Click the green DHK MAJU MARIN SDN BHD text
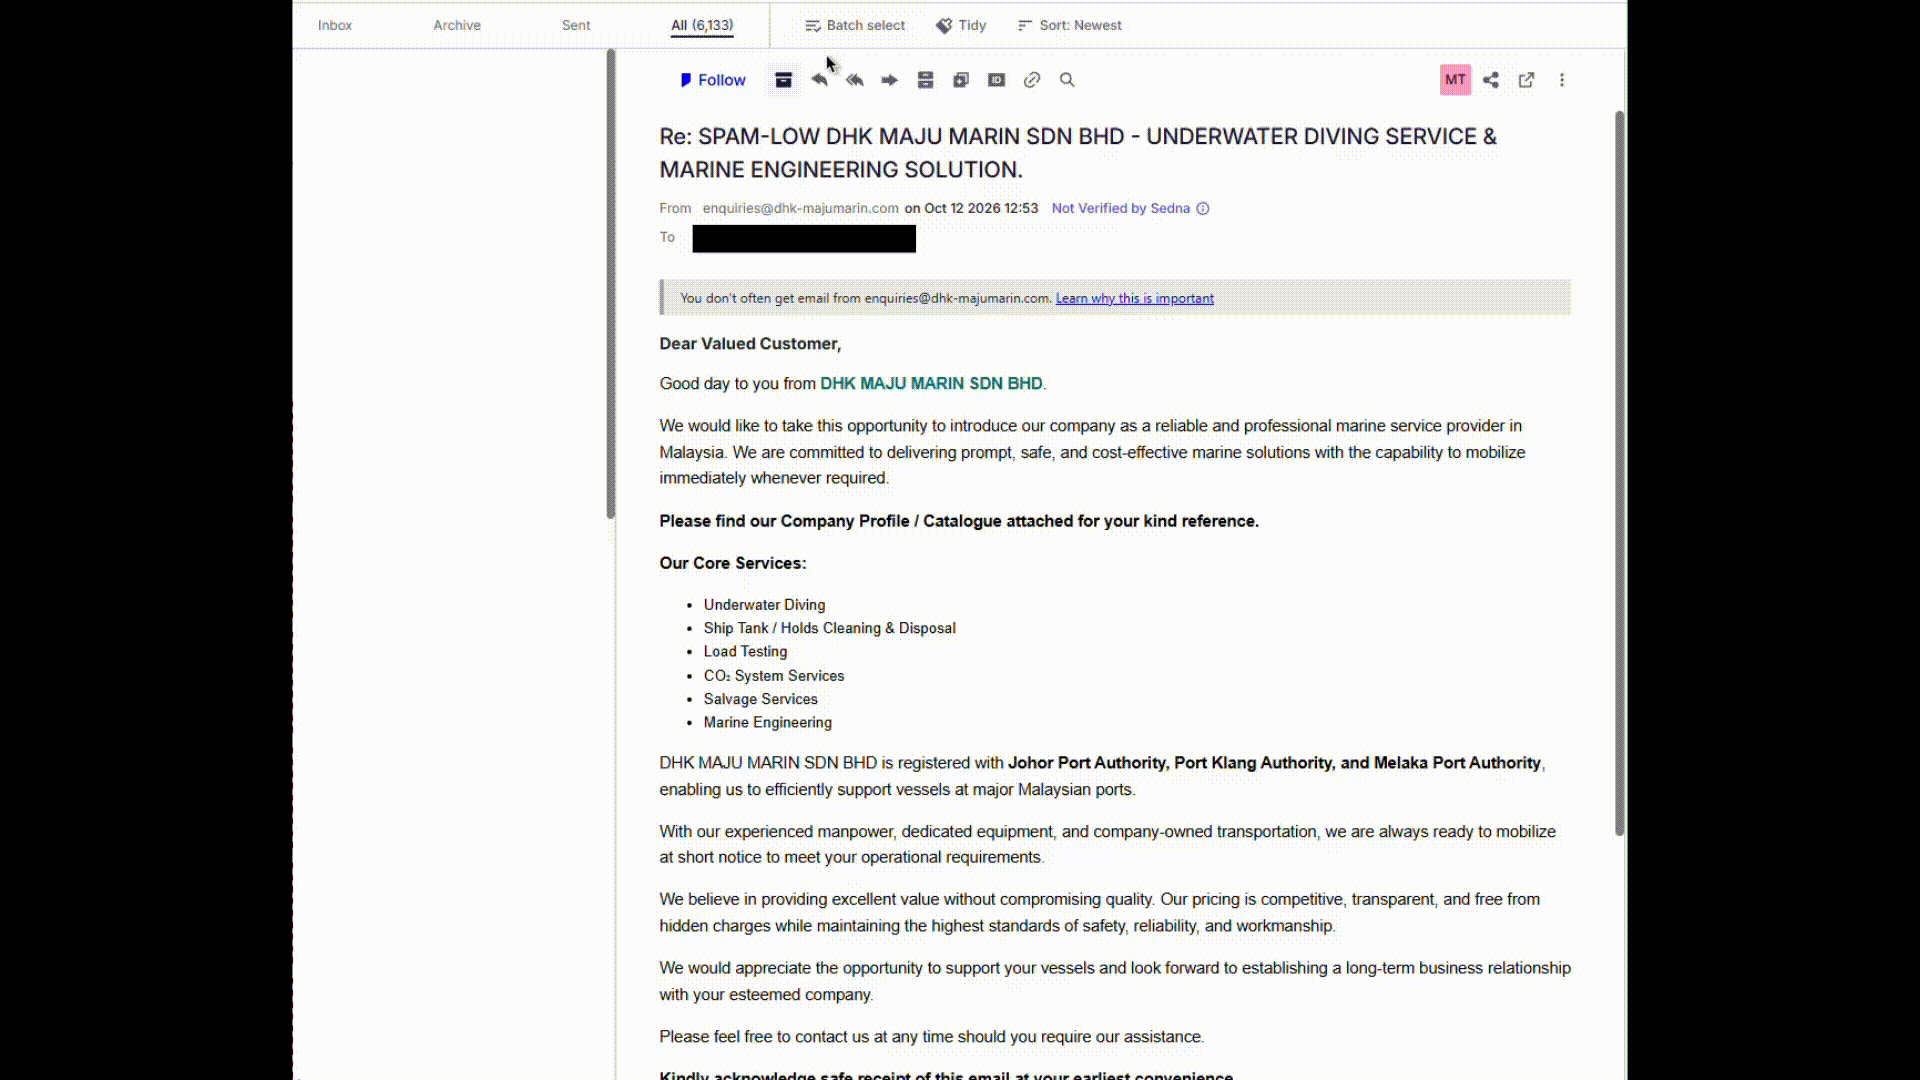Image resolution: width=1920 pixels, height=1080 pixels. coord(931,383)
